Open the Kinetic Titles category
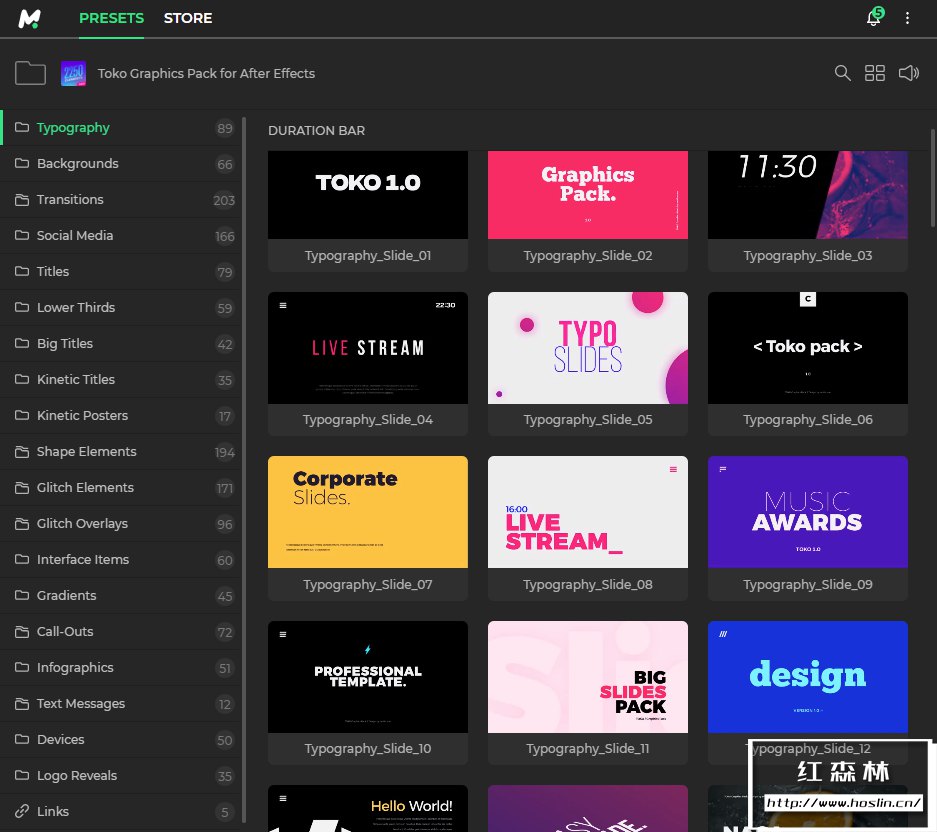 (121, 380)
